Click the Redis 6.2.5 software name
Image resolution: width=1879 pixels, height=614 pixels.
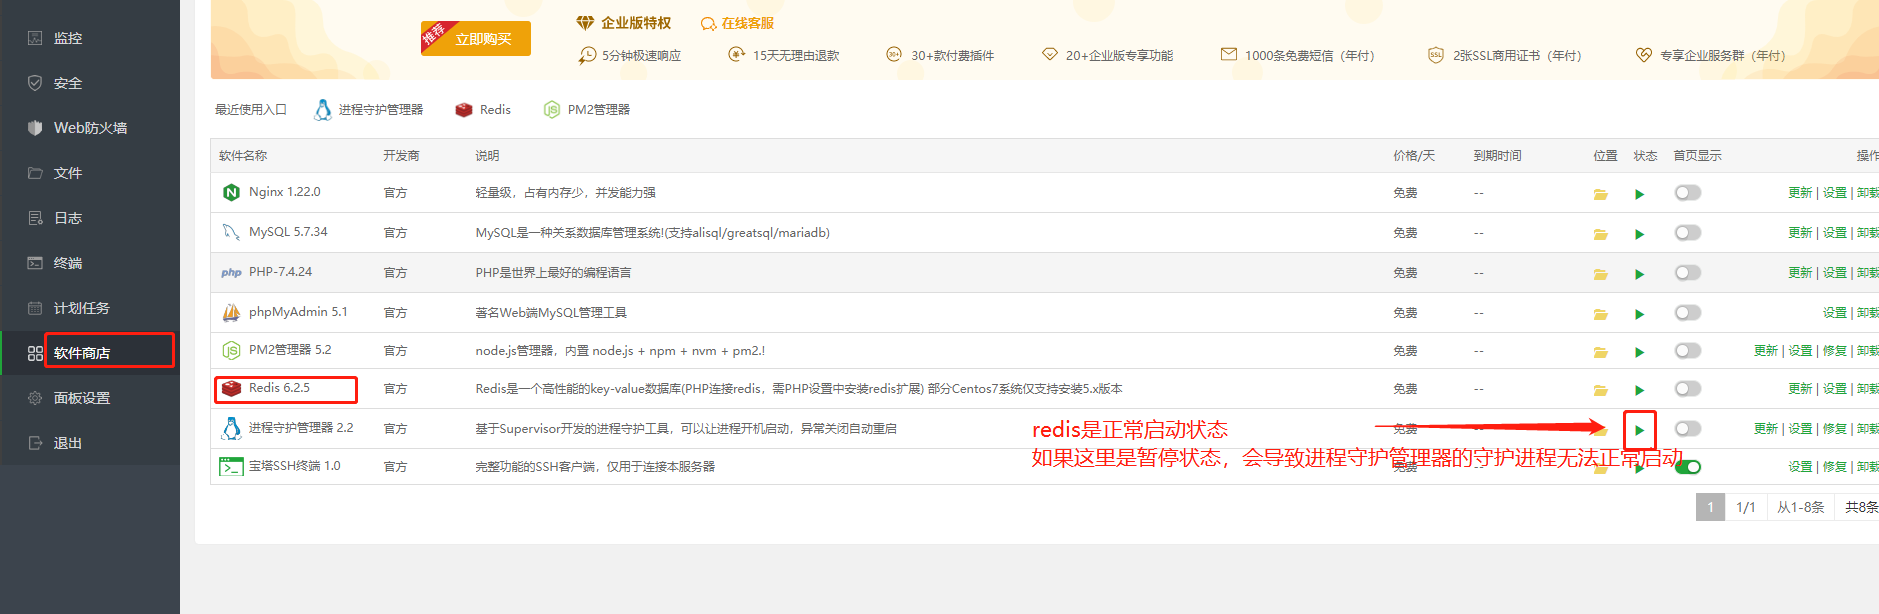(279, 388)
